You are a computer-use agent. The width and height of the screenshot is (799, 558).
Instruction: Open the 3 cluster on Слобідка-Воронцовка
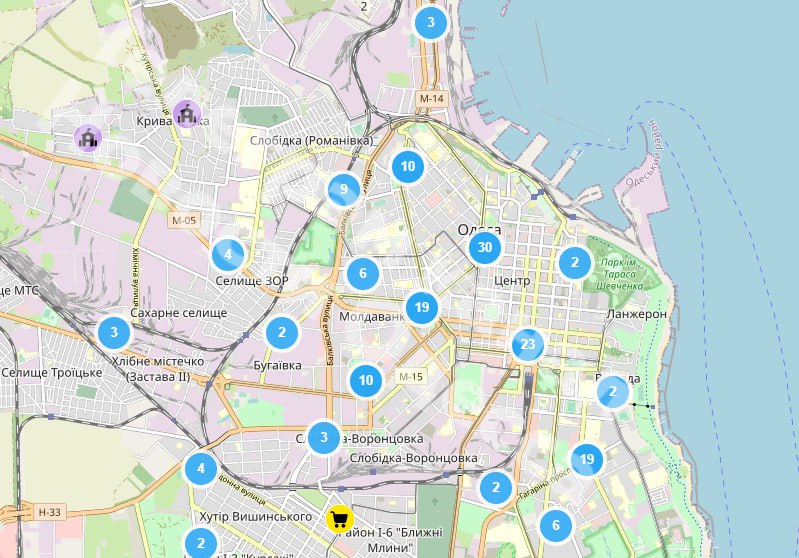(x=324, y=437)
